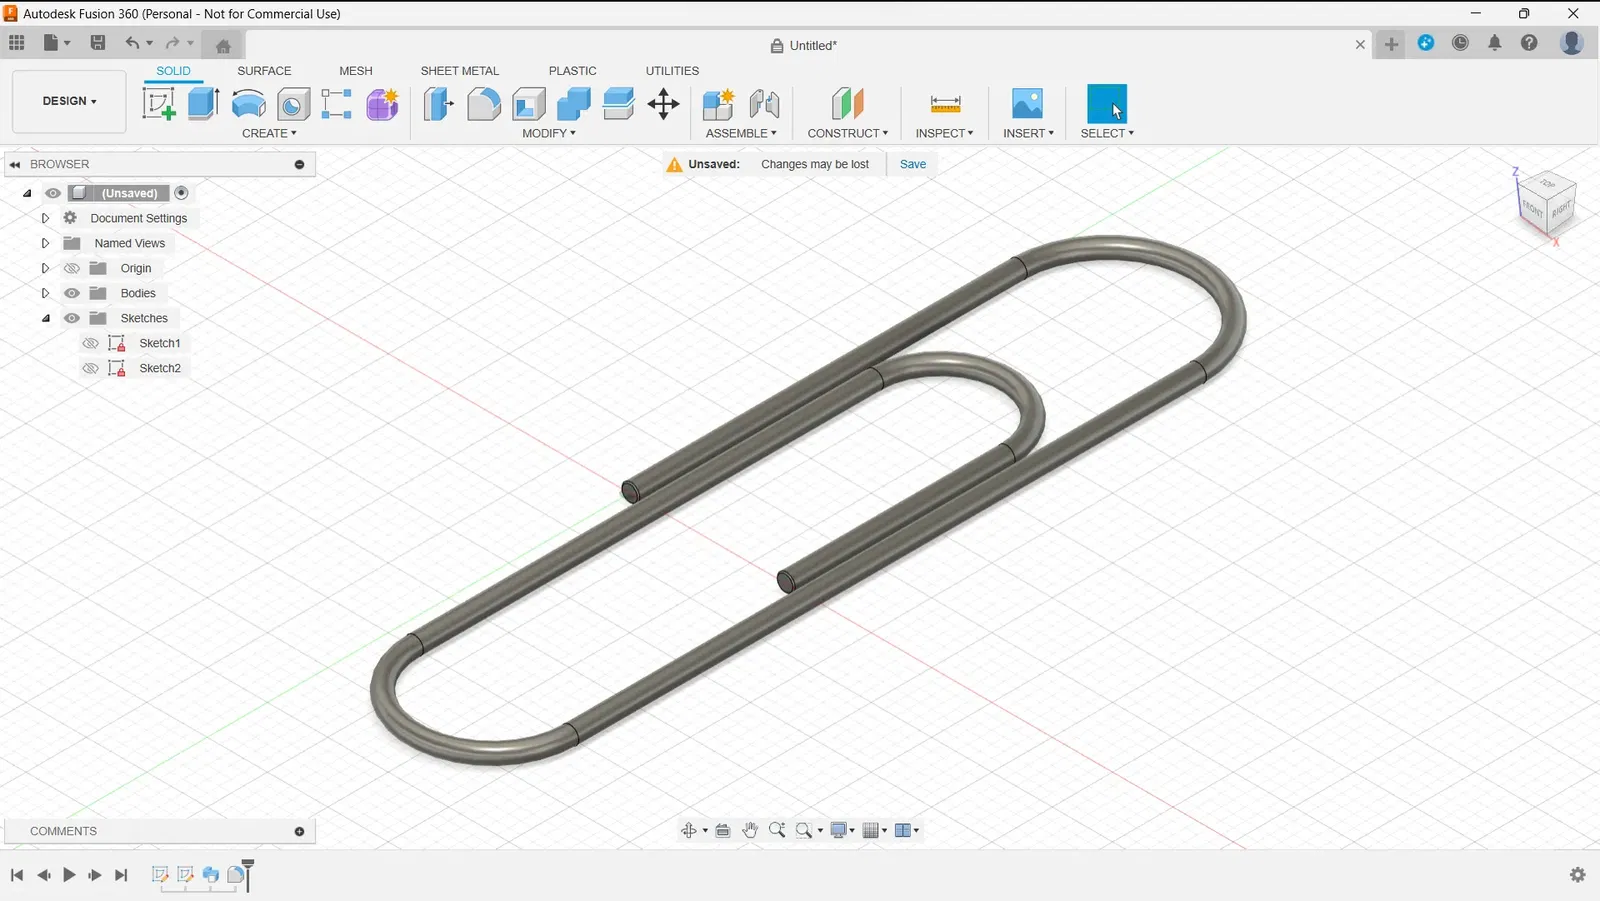The image size is (1600, 901).
Task: Hide the Sketches folder
Action: pyautogui.click(x=72, y=318)
